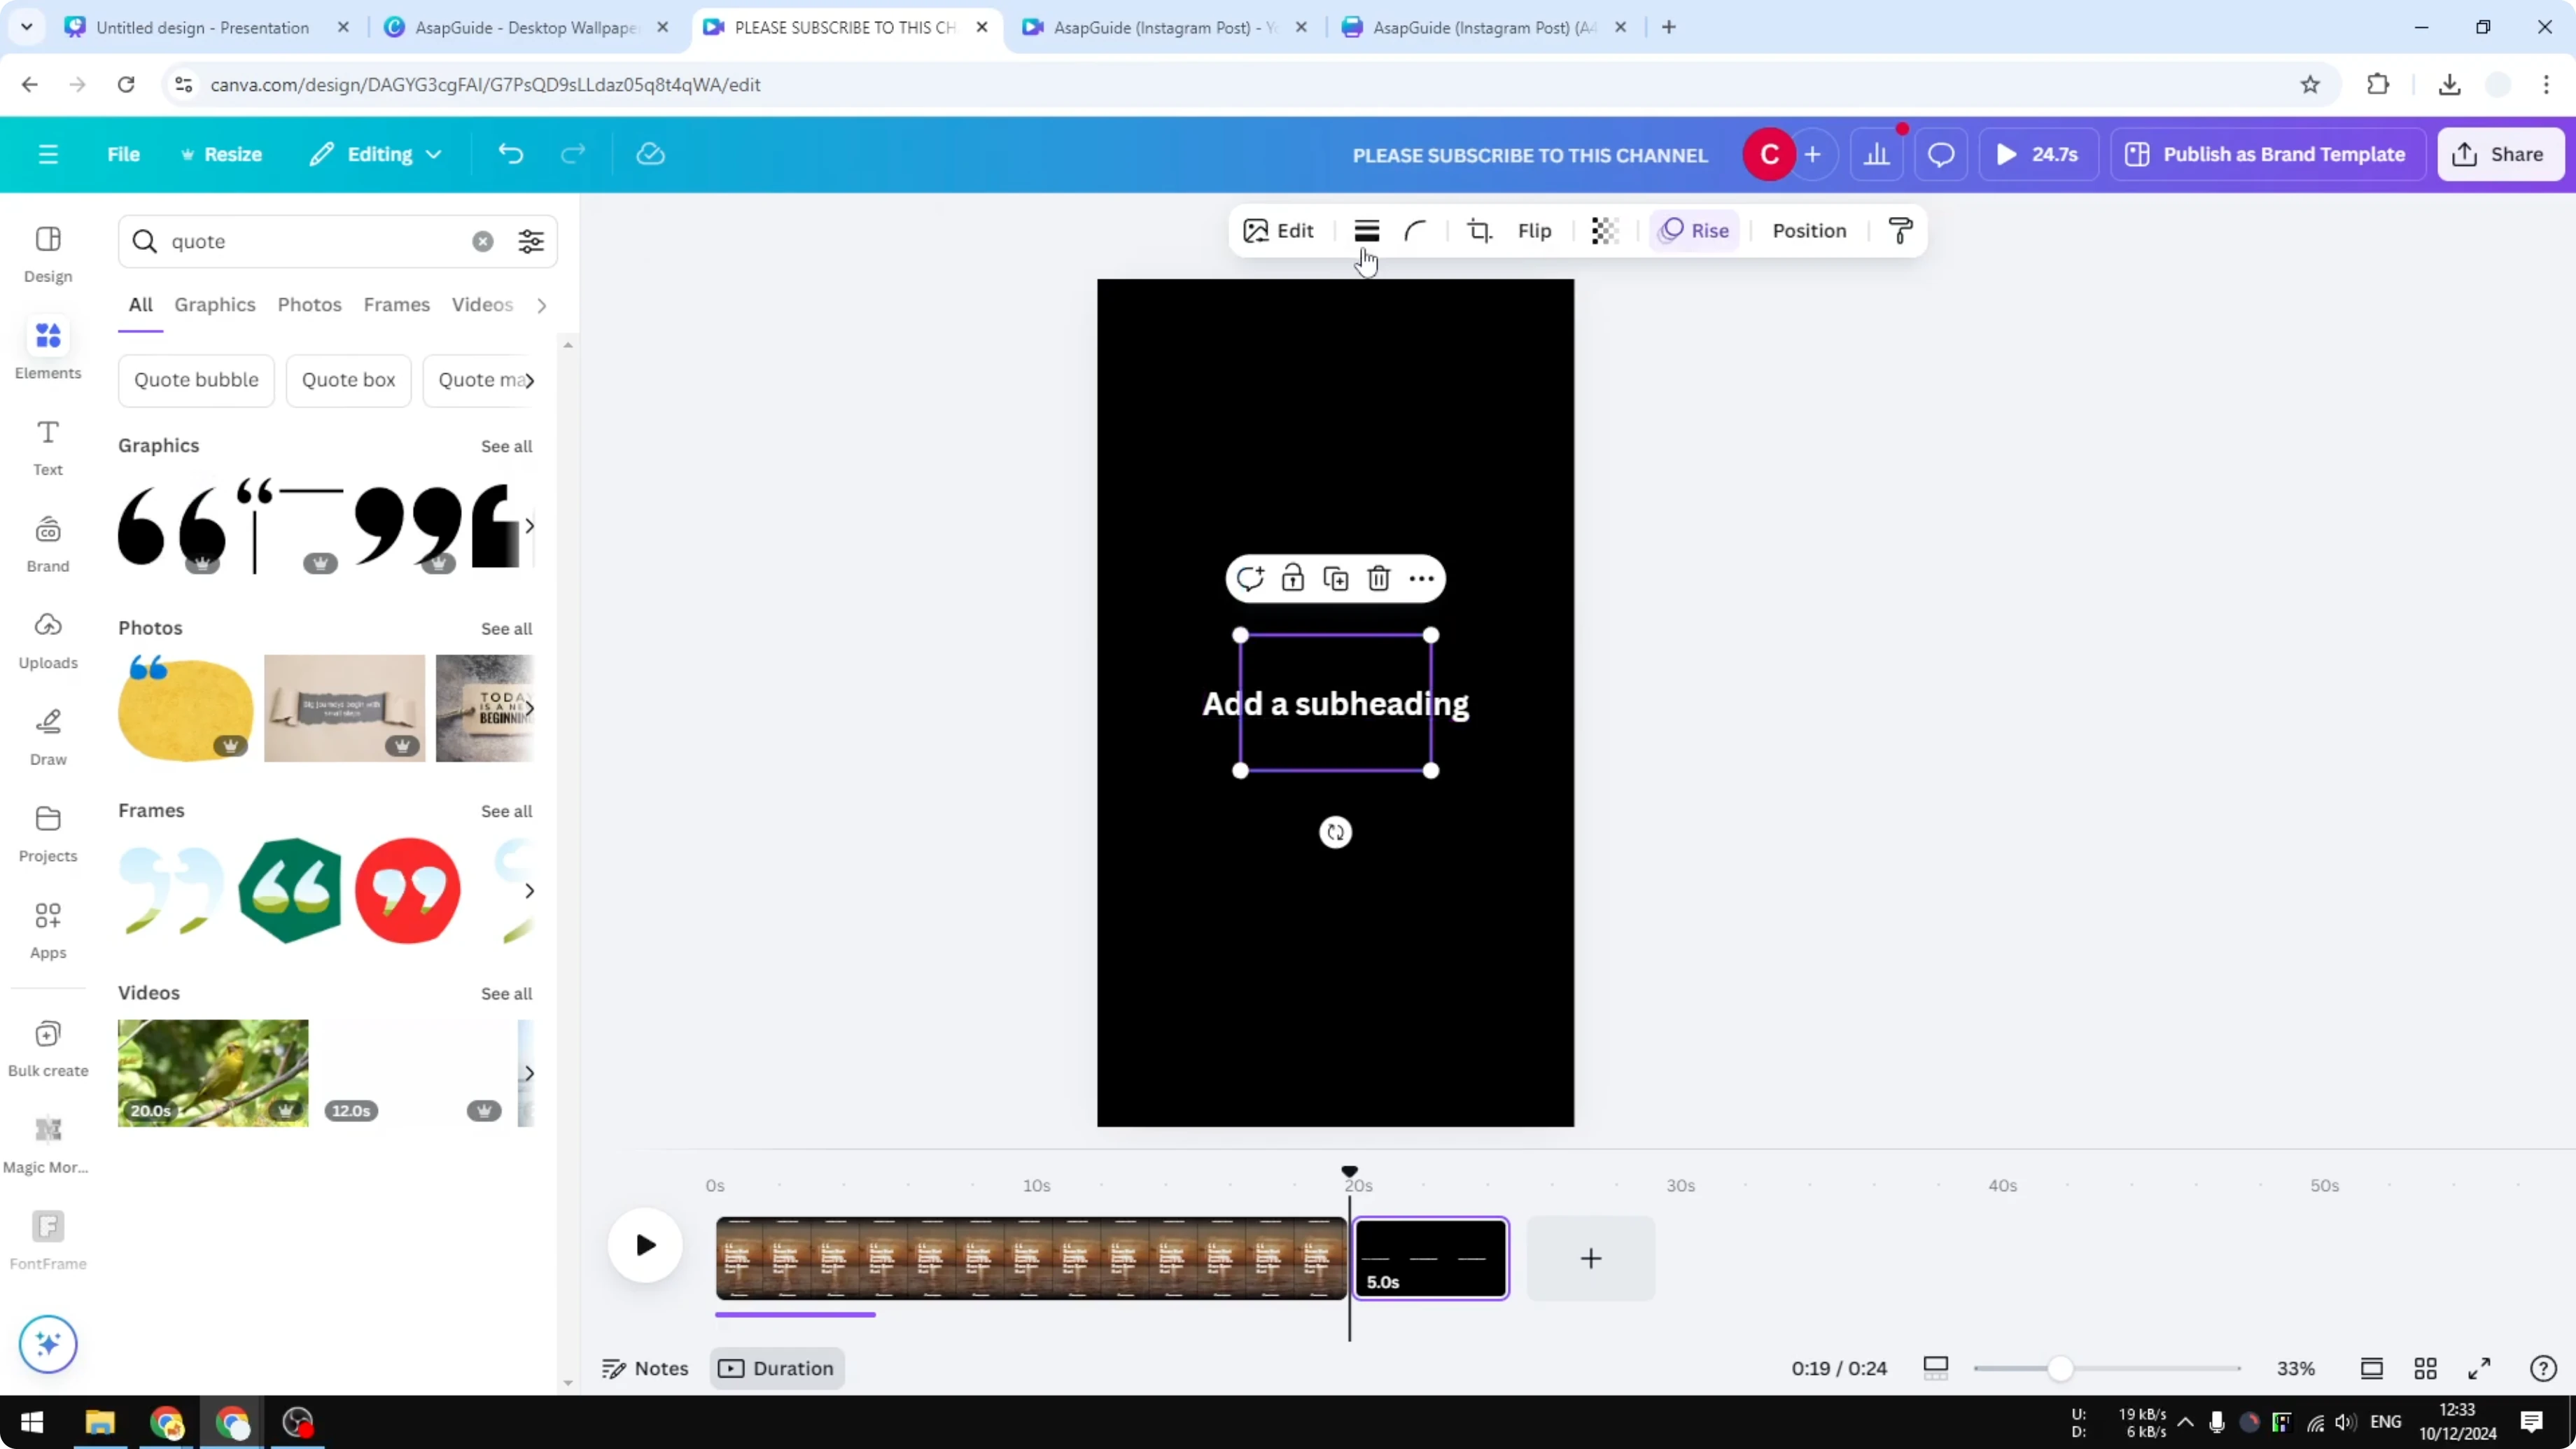Select the Quote bubble suggestion

196,380
